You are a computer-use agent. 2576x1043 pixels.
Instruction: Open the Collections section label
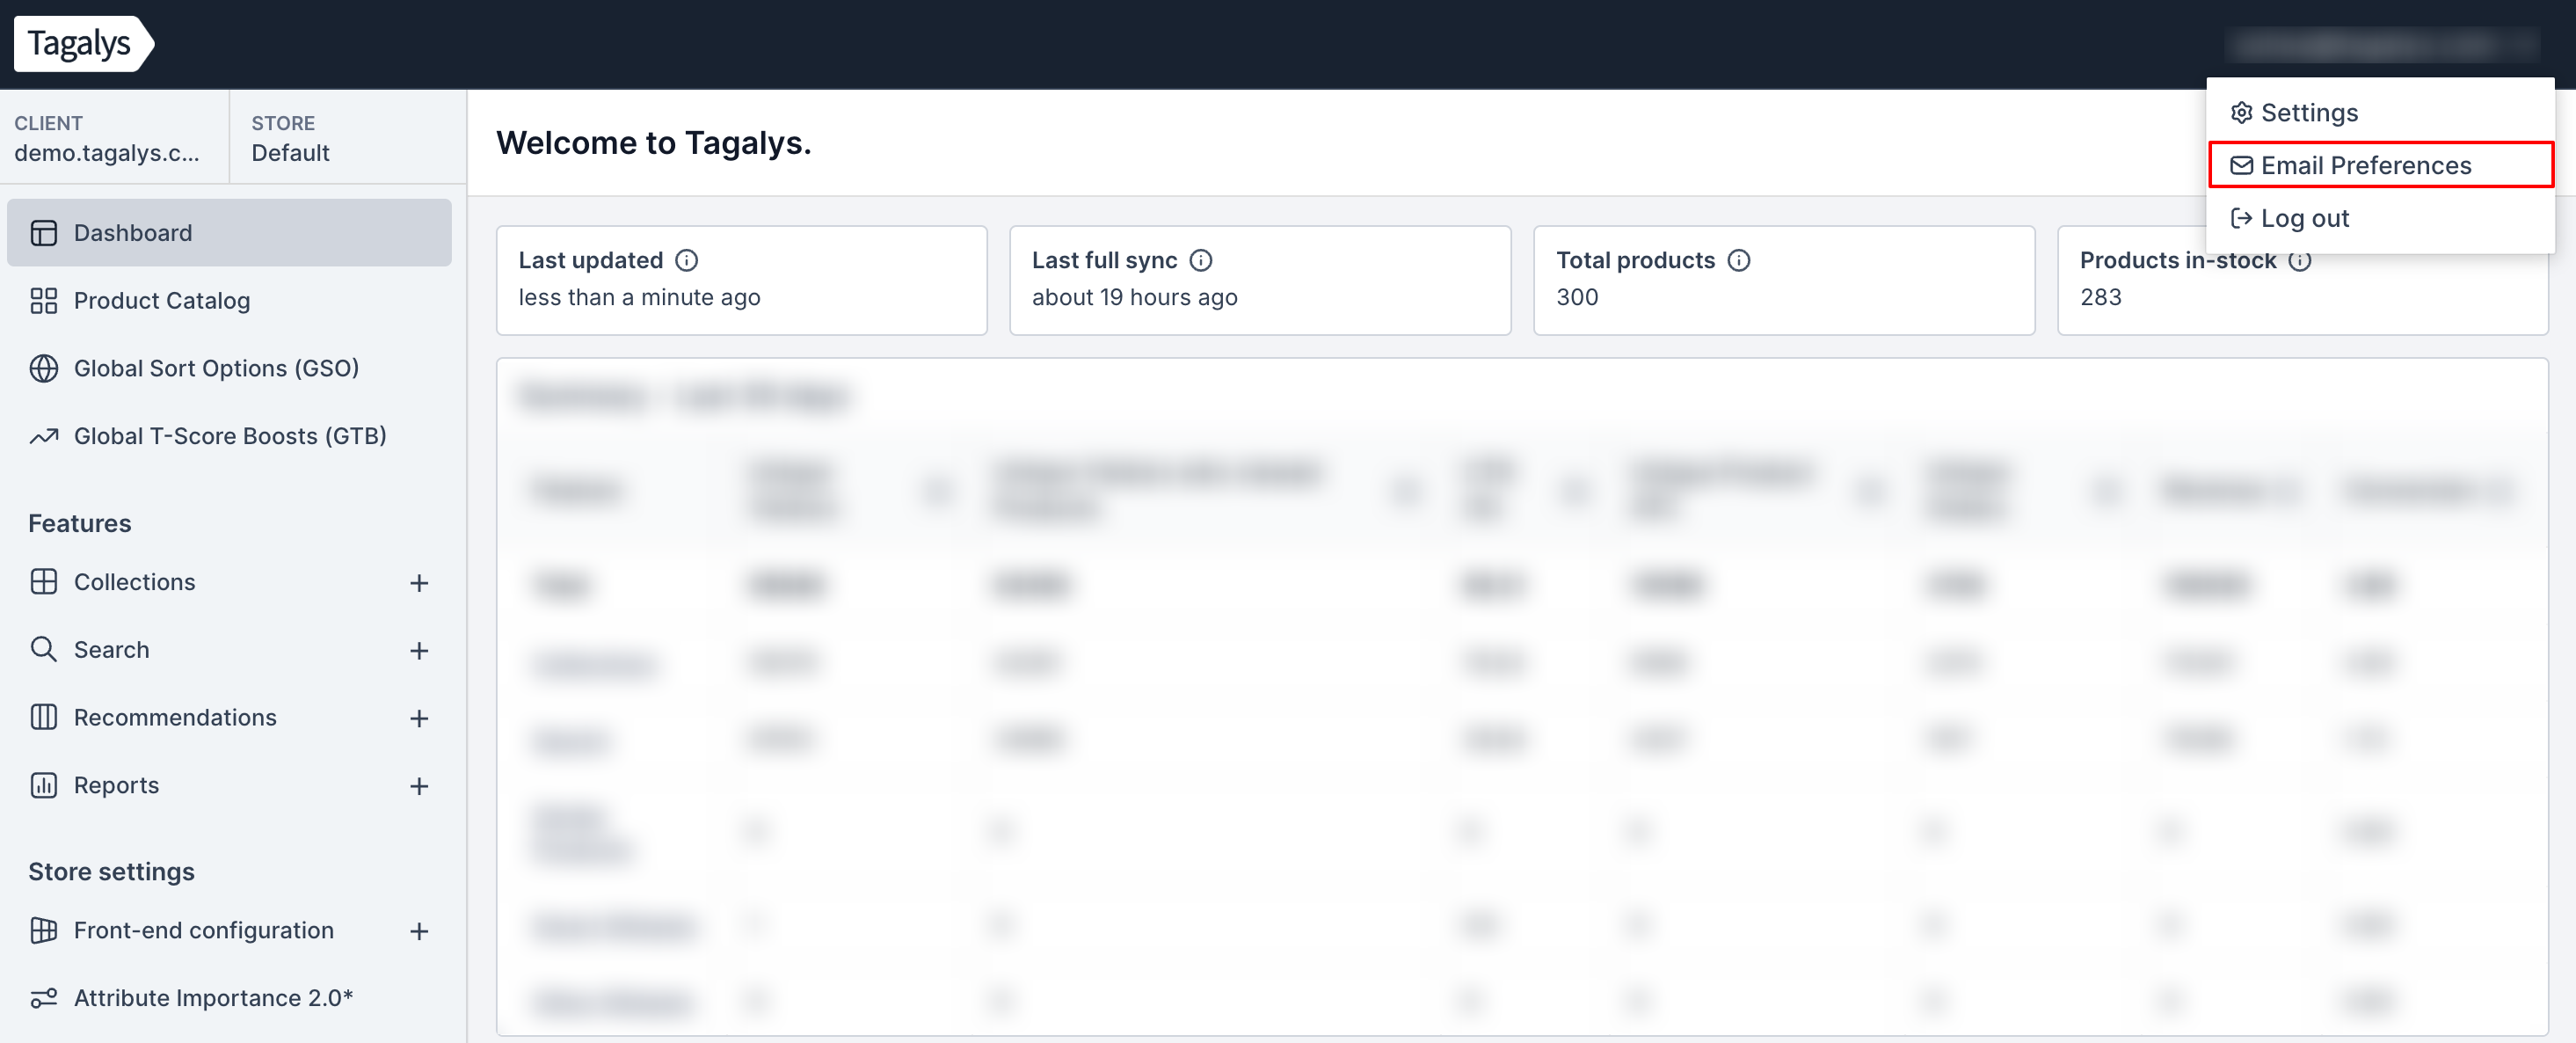(135, 582)
